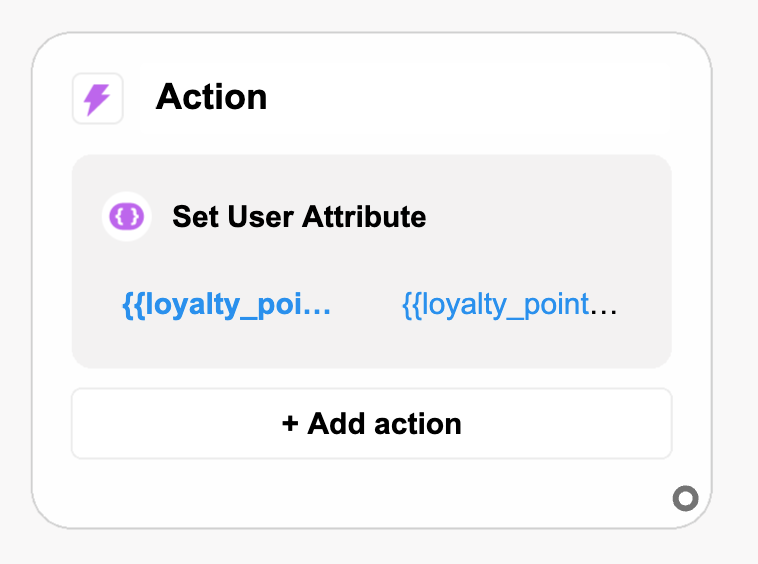This screenshot has width=758, height=564.
Task: Click the word Action in the header
Action: tap(211, 97)
